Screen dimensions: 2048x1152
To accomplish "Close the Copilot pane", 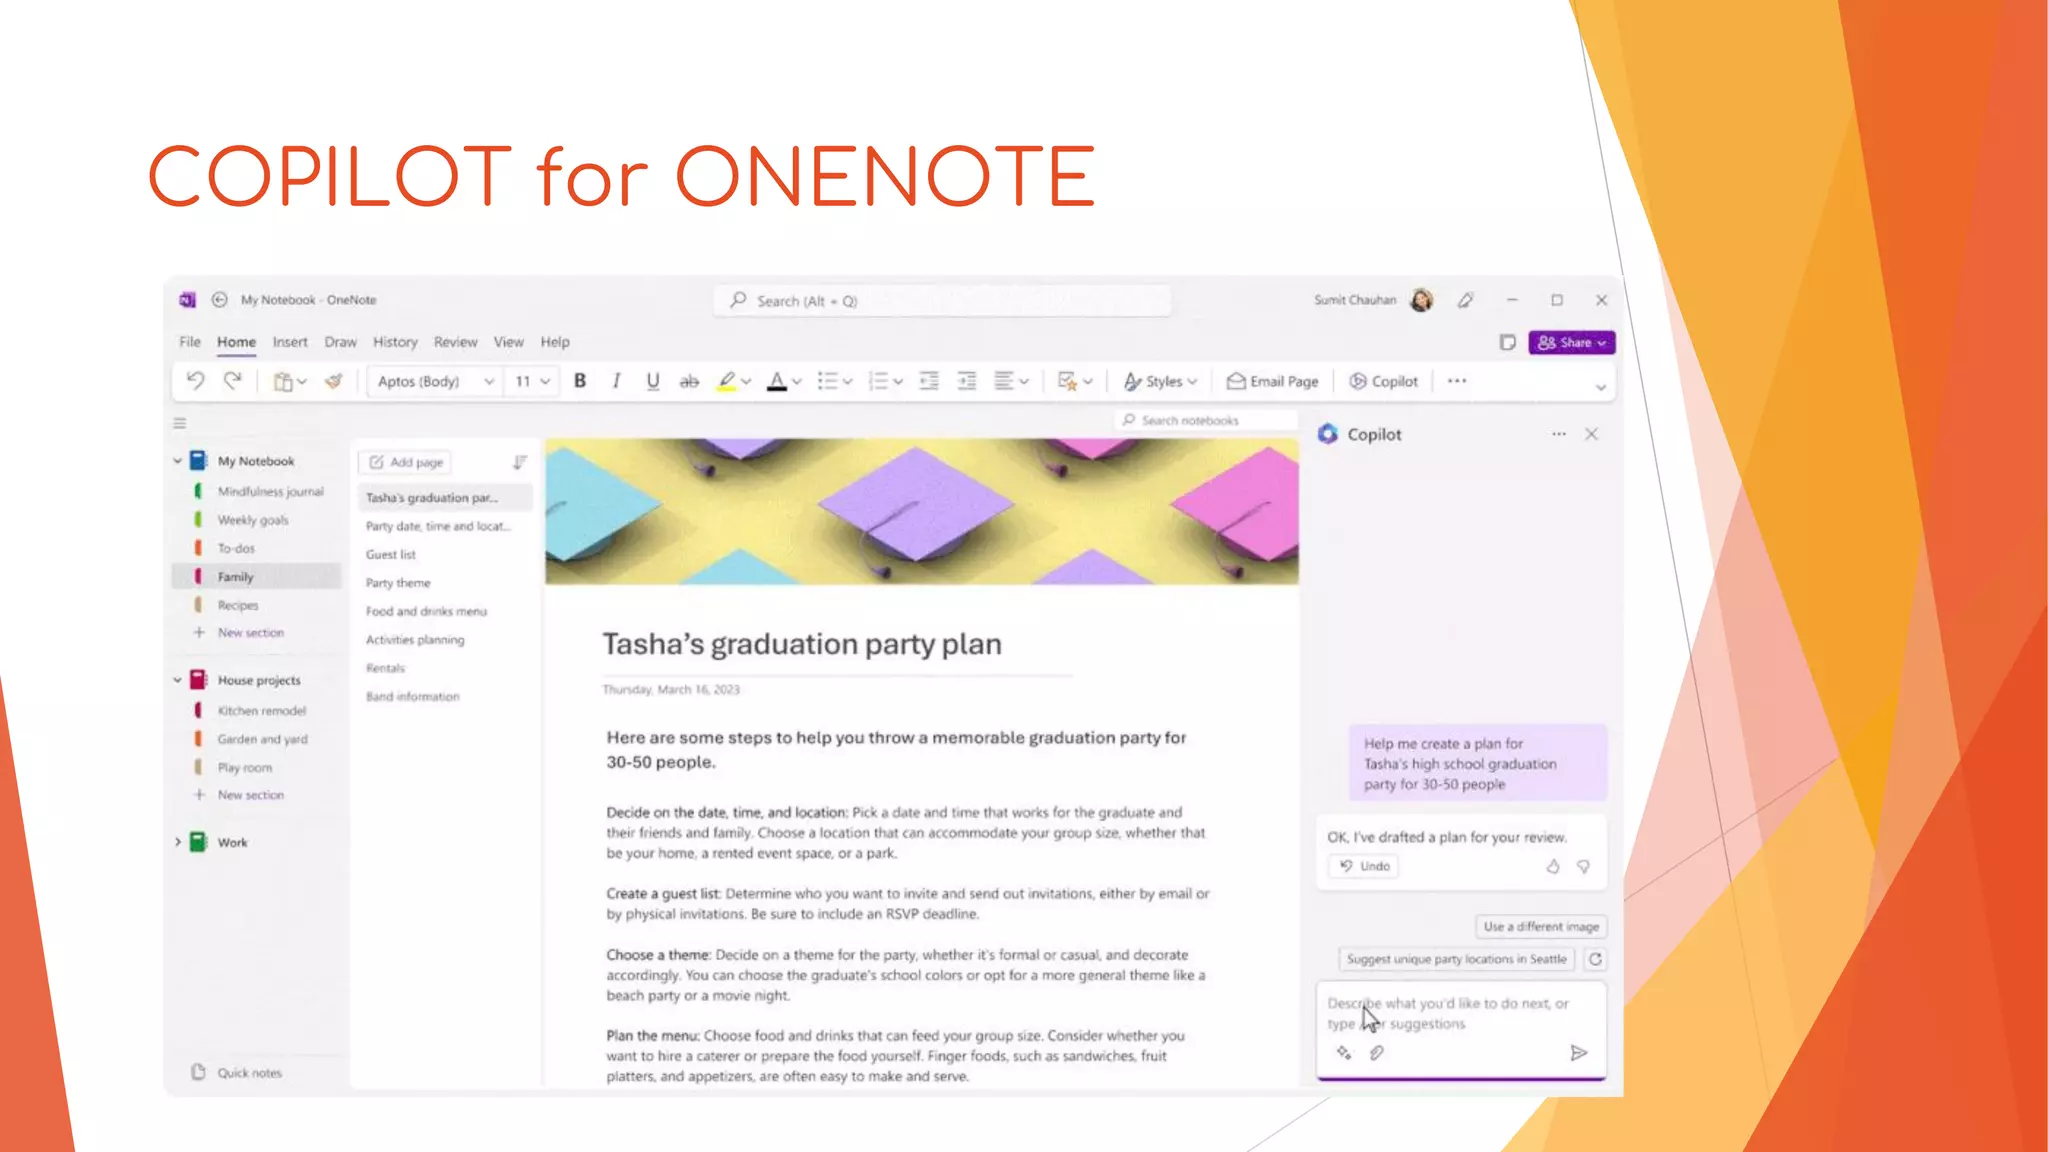I will (x=1591, y=434).
